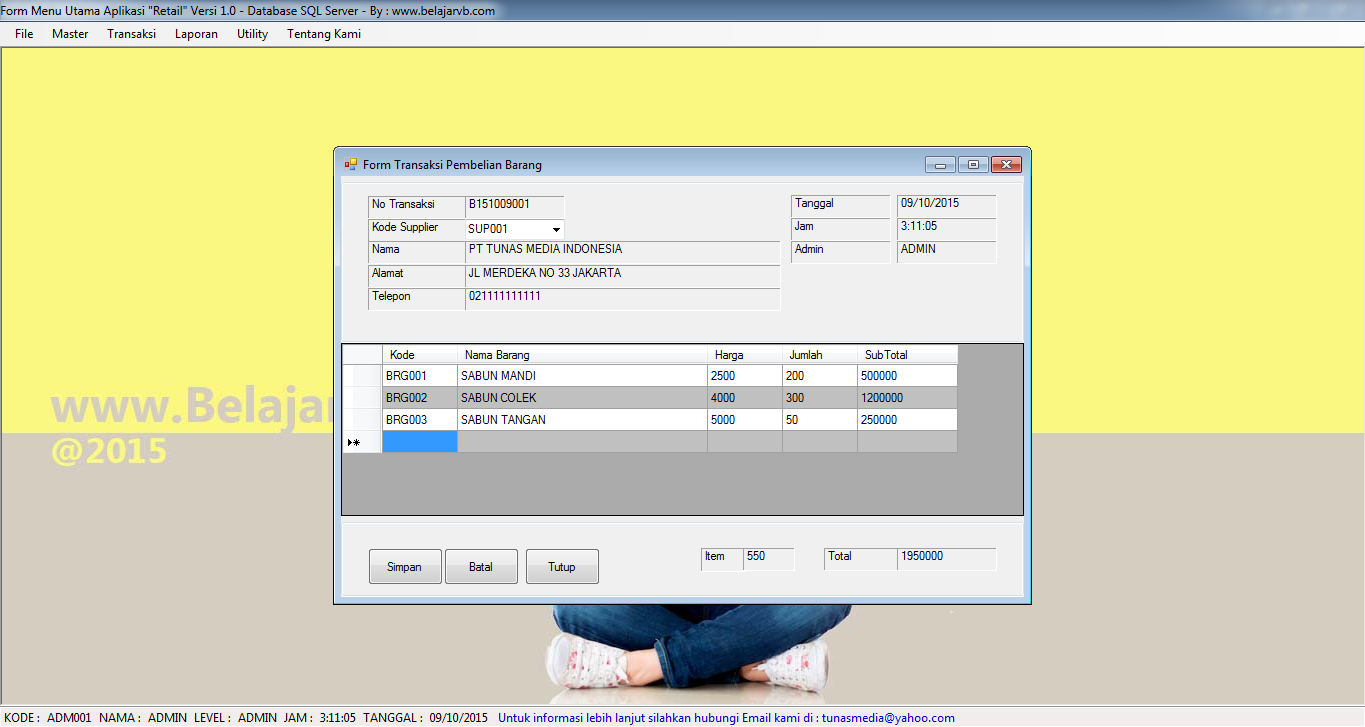Click the Harga column header

[745, 355]
